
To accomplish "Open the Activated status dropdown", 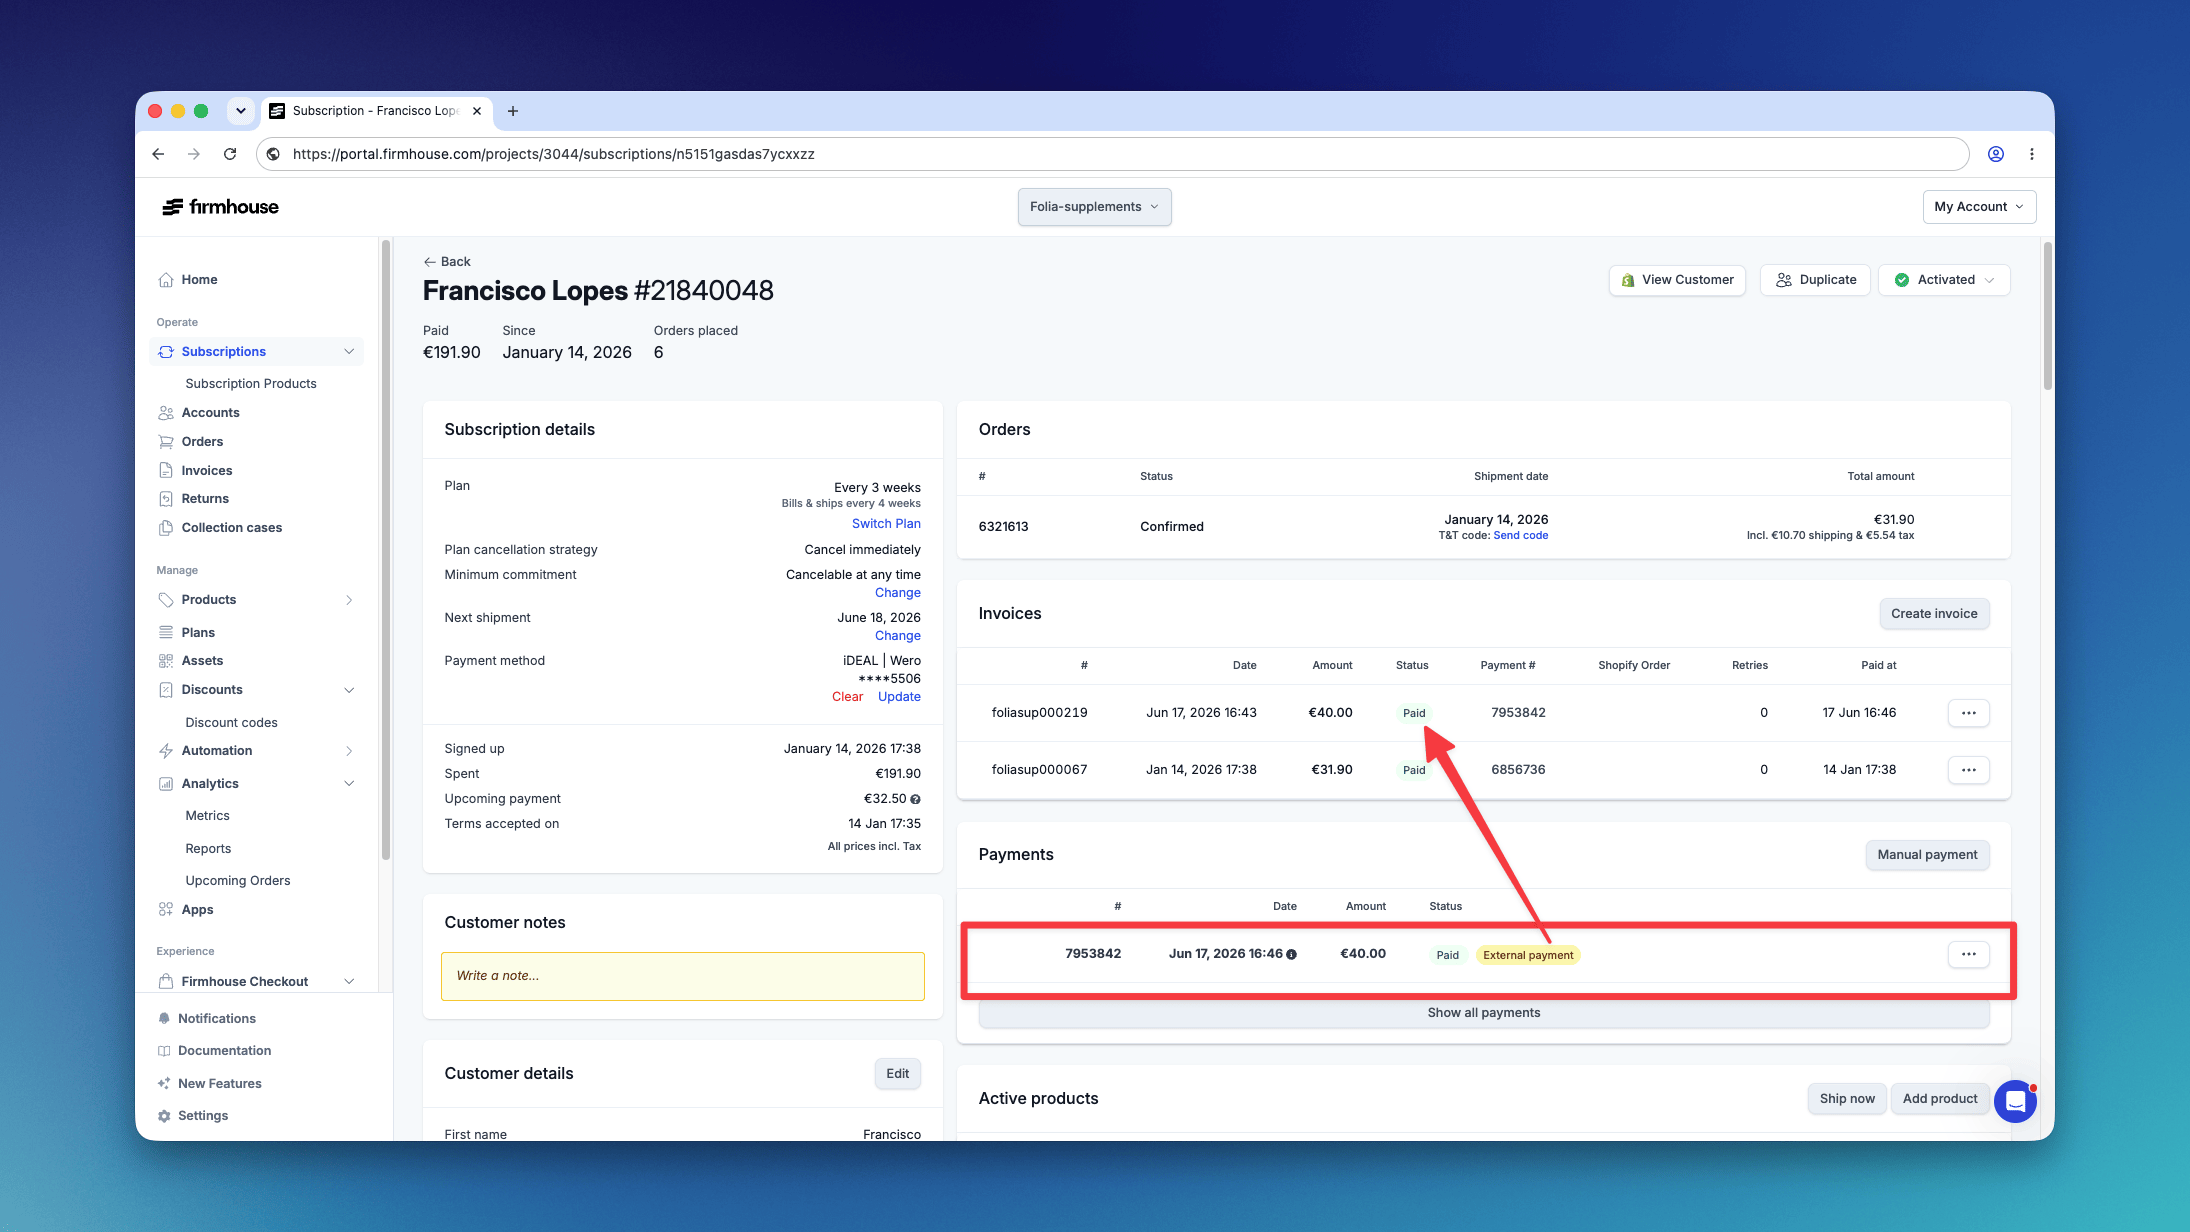I will (1943, 280).
